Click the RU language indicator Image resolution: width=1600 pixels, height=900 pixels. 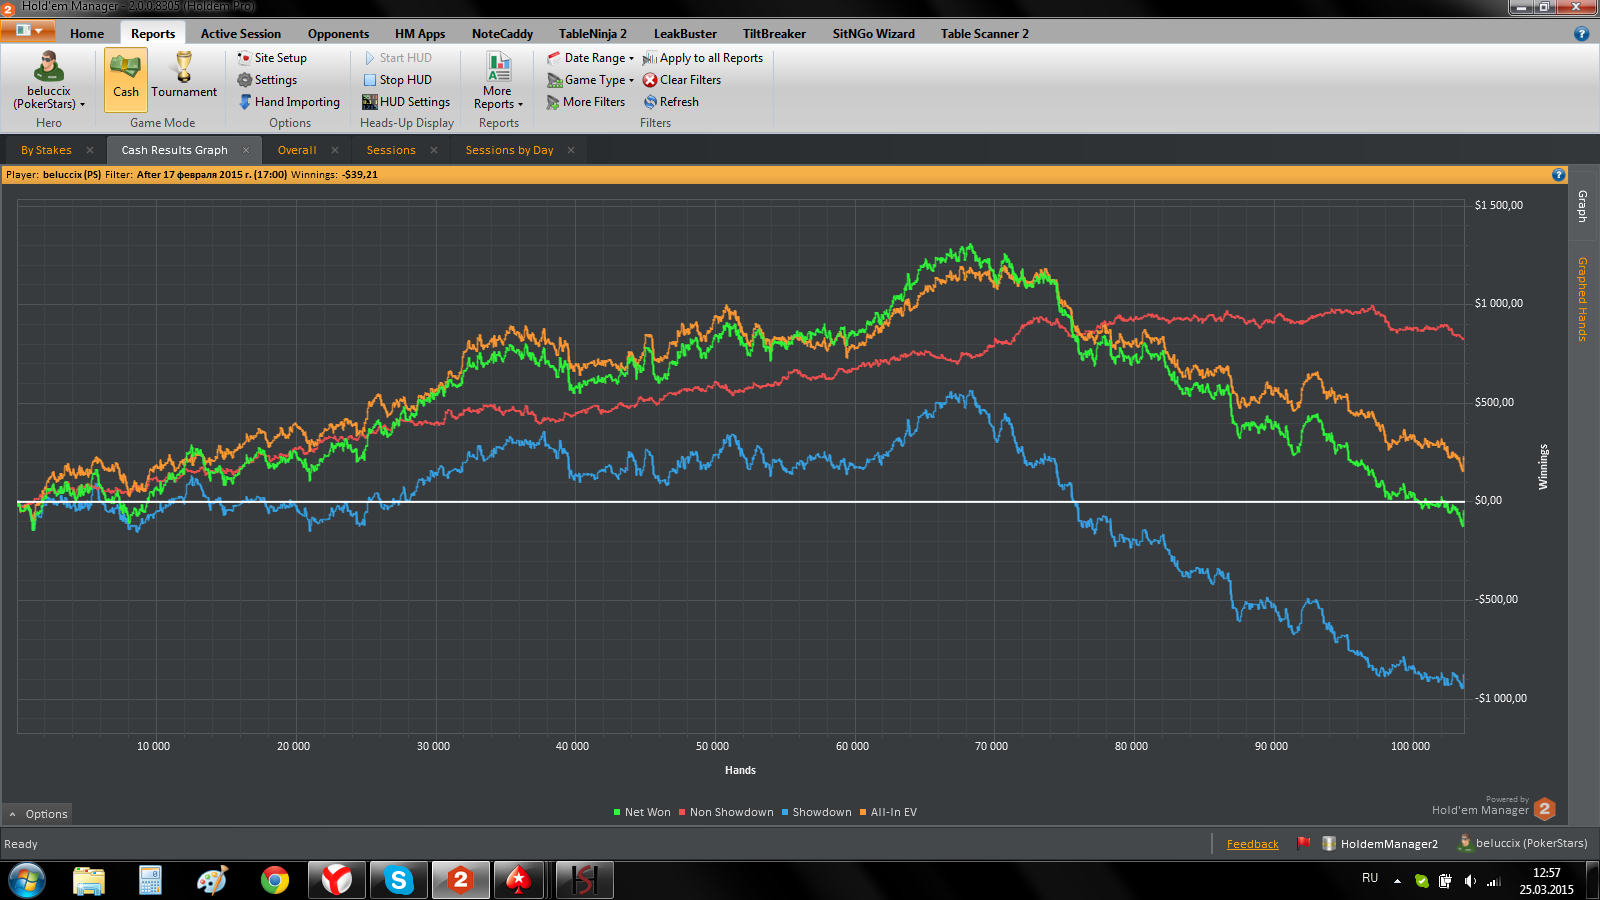(1370, 878)
